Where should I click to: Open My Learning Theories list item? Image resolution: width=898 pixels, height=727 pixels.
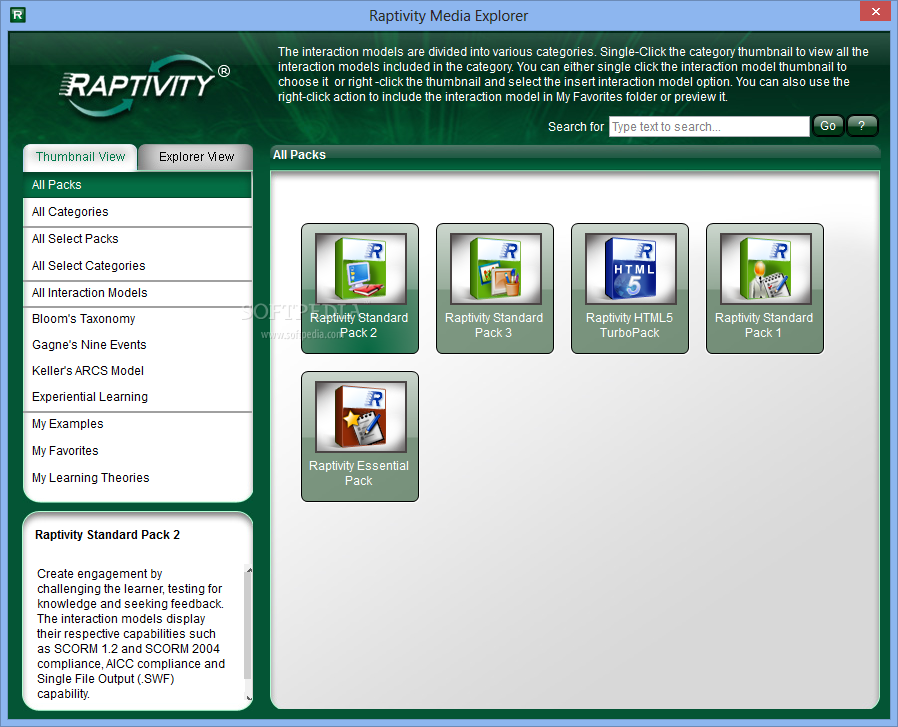click(137, 478)
